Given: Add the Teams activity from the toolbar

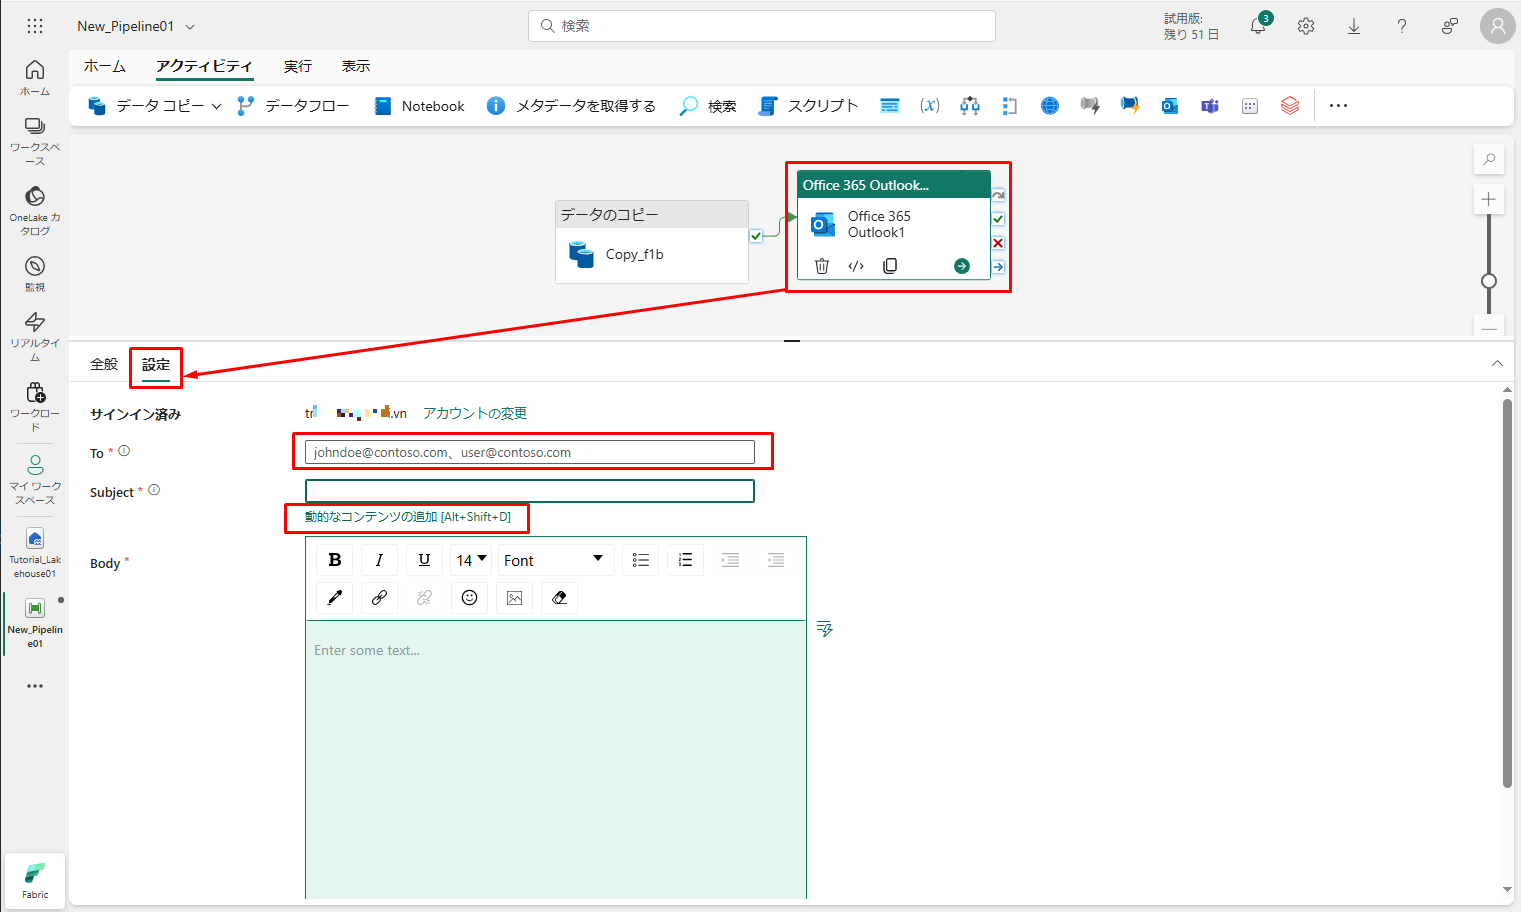Looking at the screenshot, I should (x=1210, y=106).
